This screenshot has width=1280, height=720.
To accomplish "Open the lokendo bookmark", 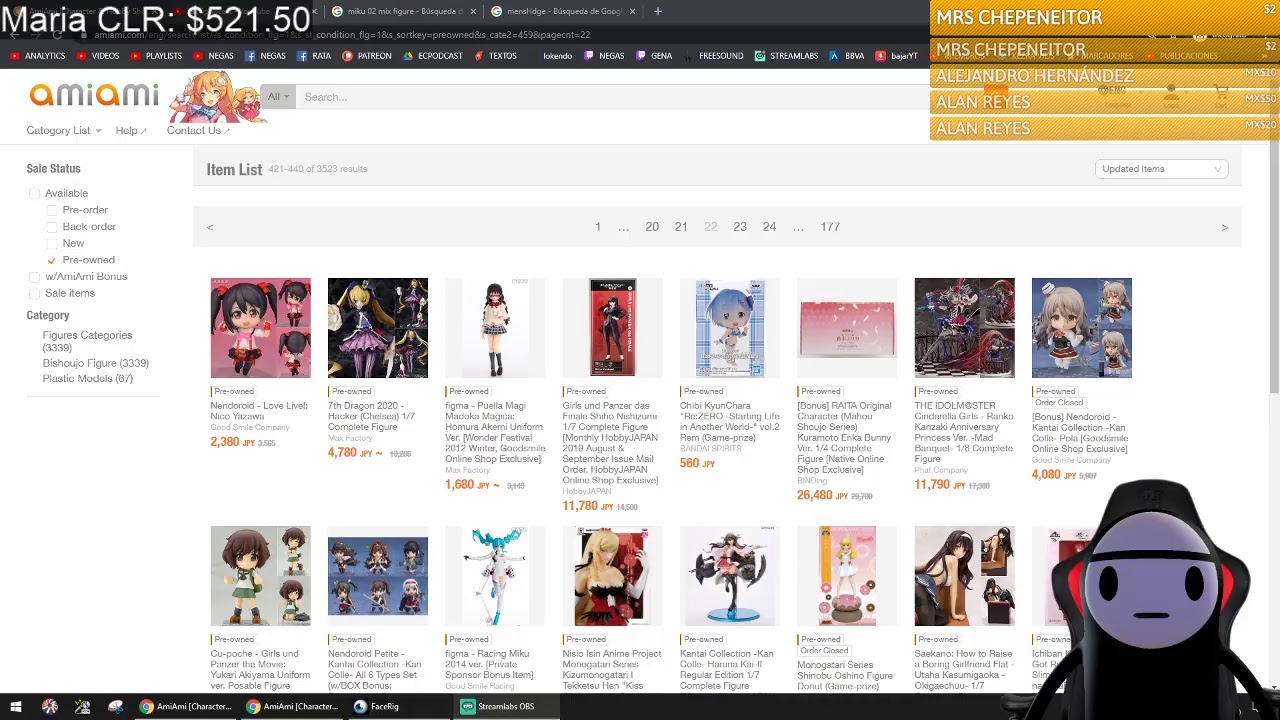I will (557, 56).
